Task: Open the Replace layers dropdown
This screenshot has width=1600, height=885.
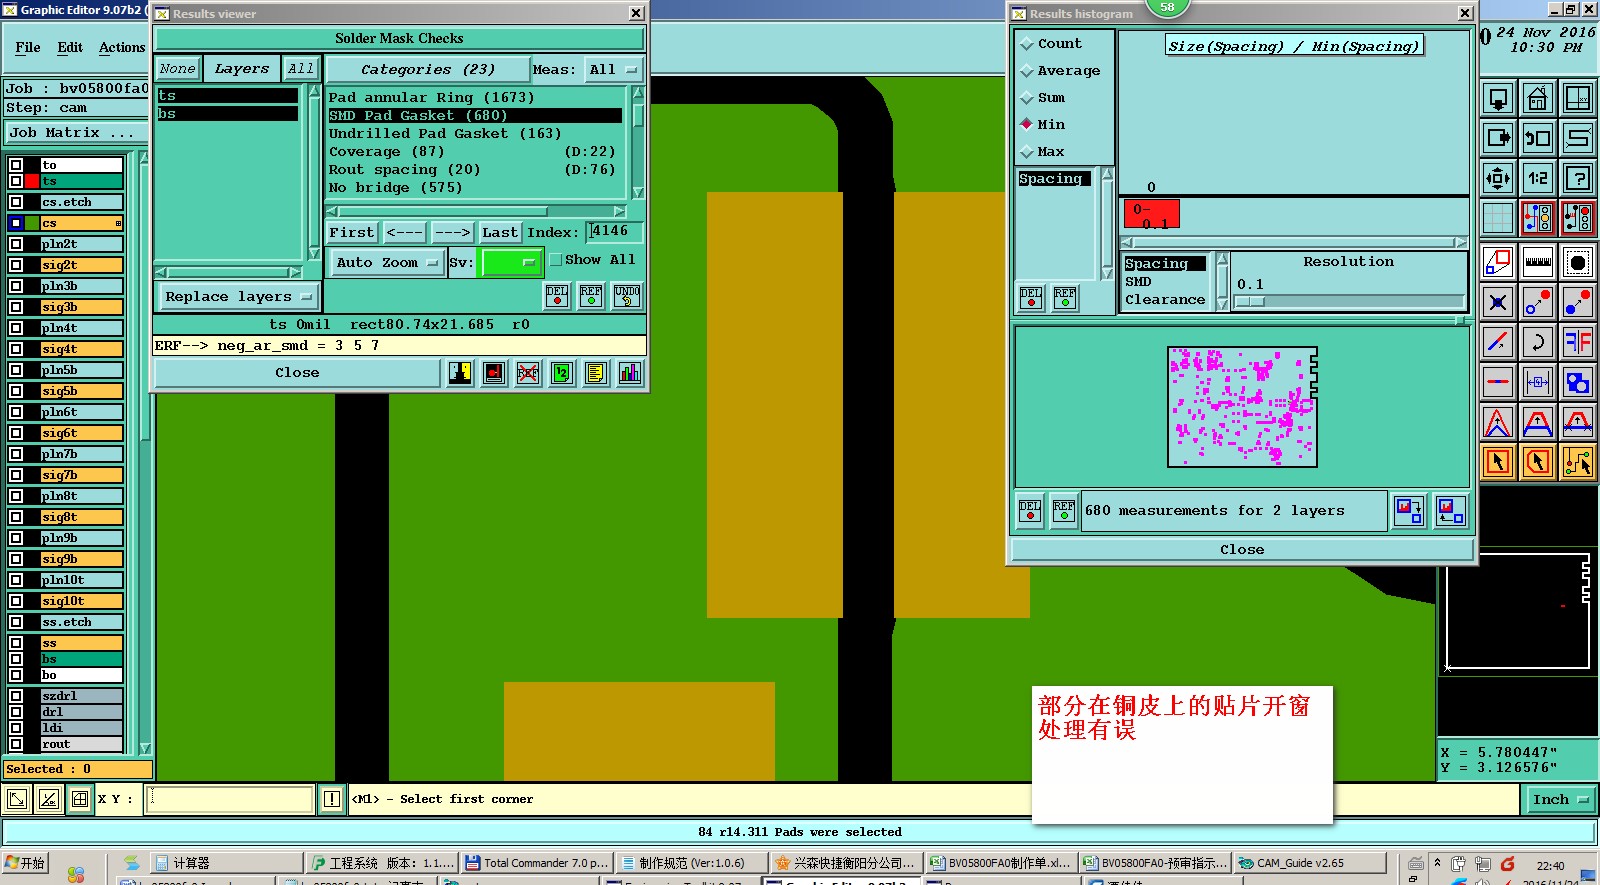Action: [x=238, y=297]
